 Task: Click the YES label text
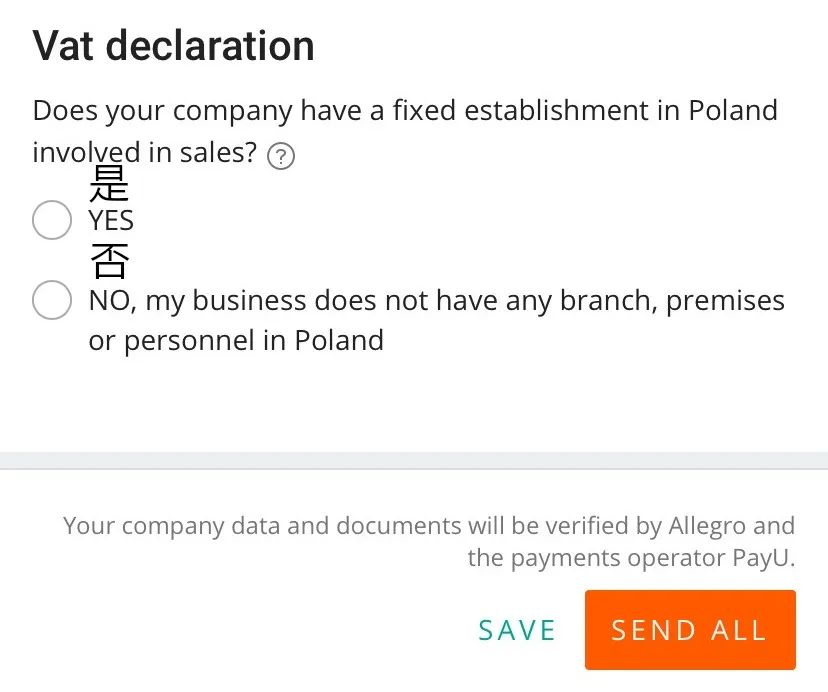(110, 220)
